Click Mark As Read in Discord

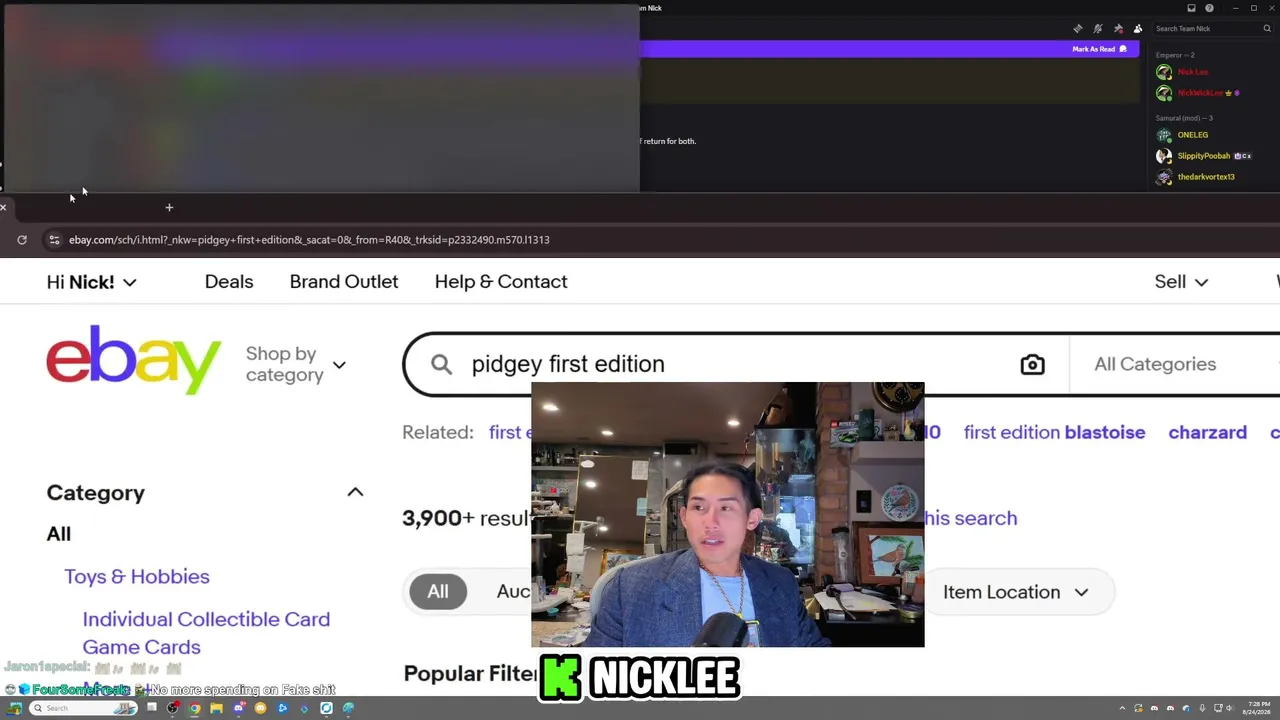point(1100,49)
